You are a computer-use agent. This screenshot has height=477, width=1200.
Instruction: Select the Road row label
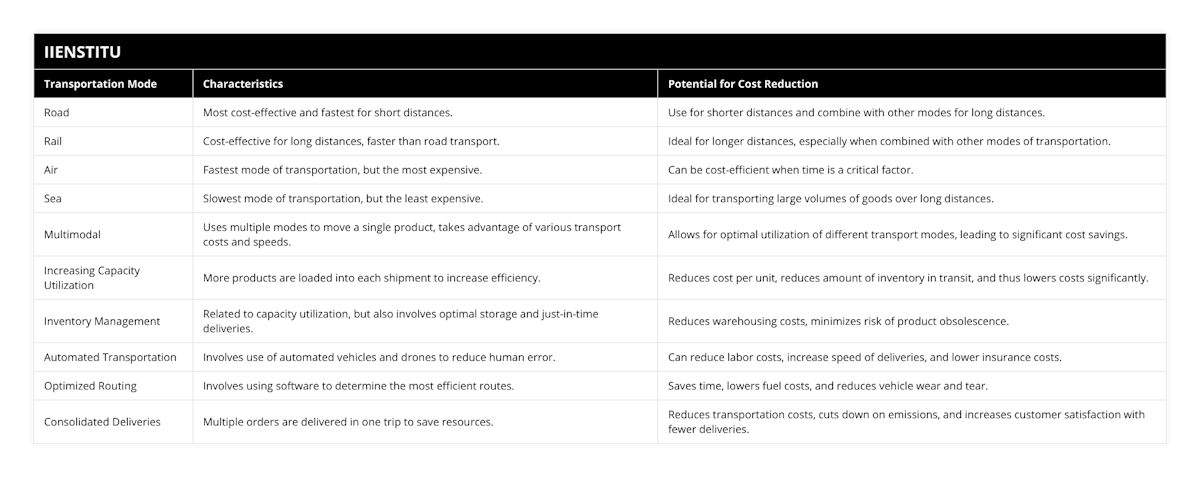click(57, 113)
